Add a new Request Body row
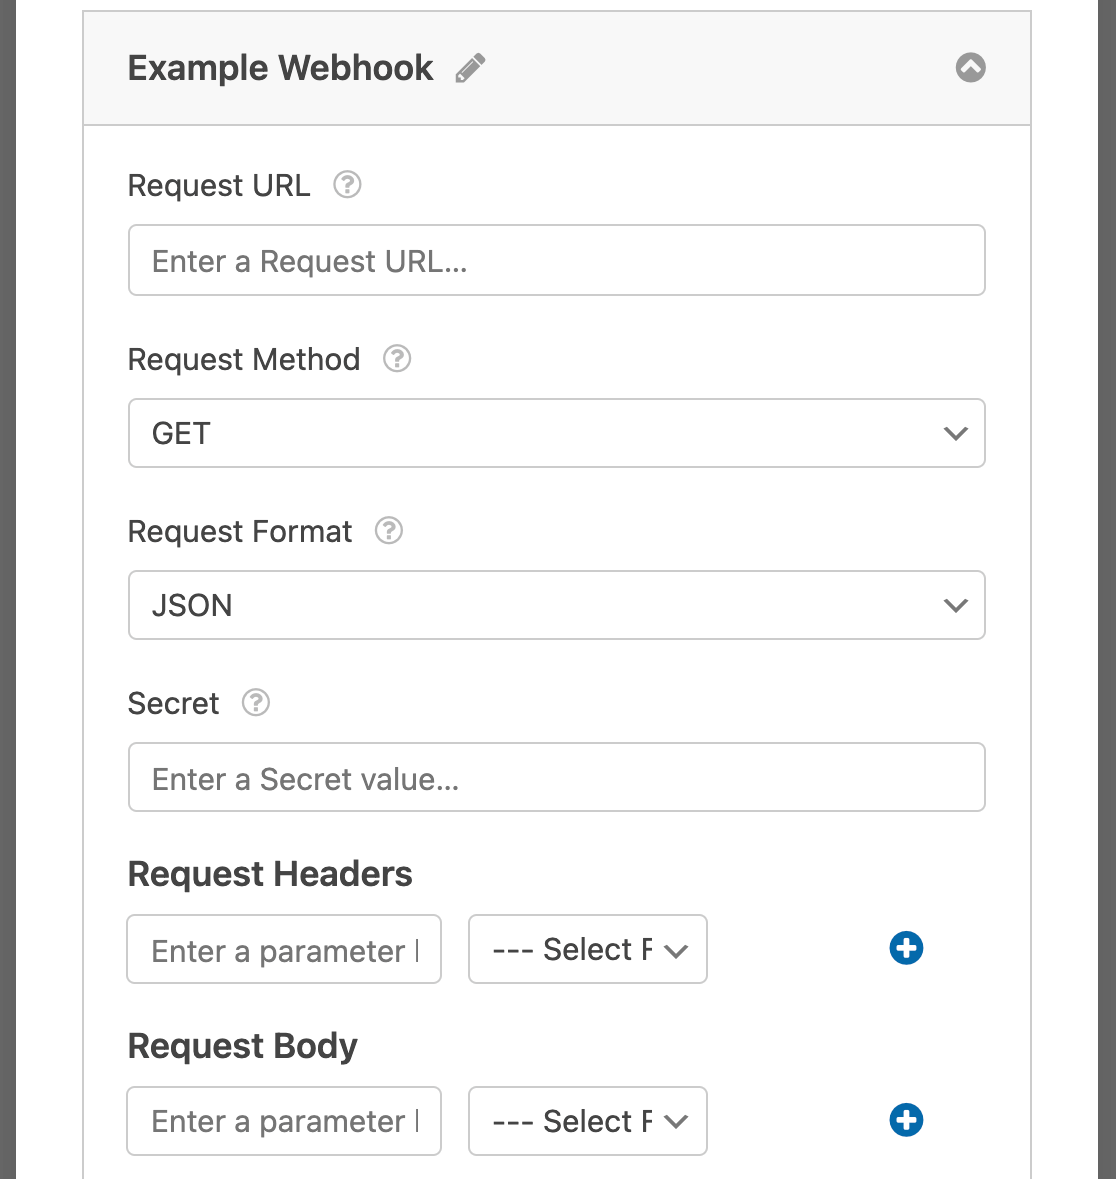 point(905,1120)
